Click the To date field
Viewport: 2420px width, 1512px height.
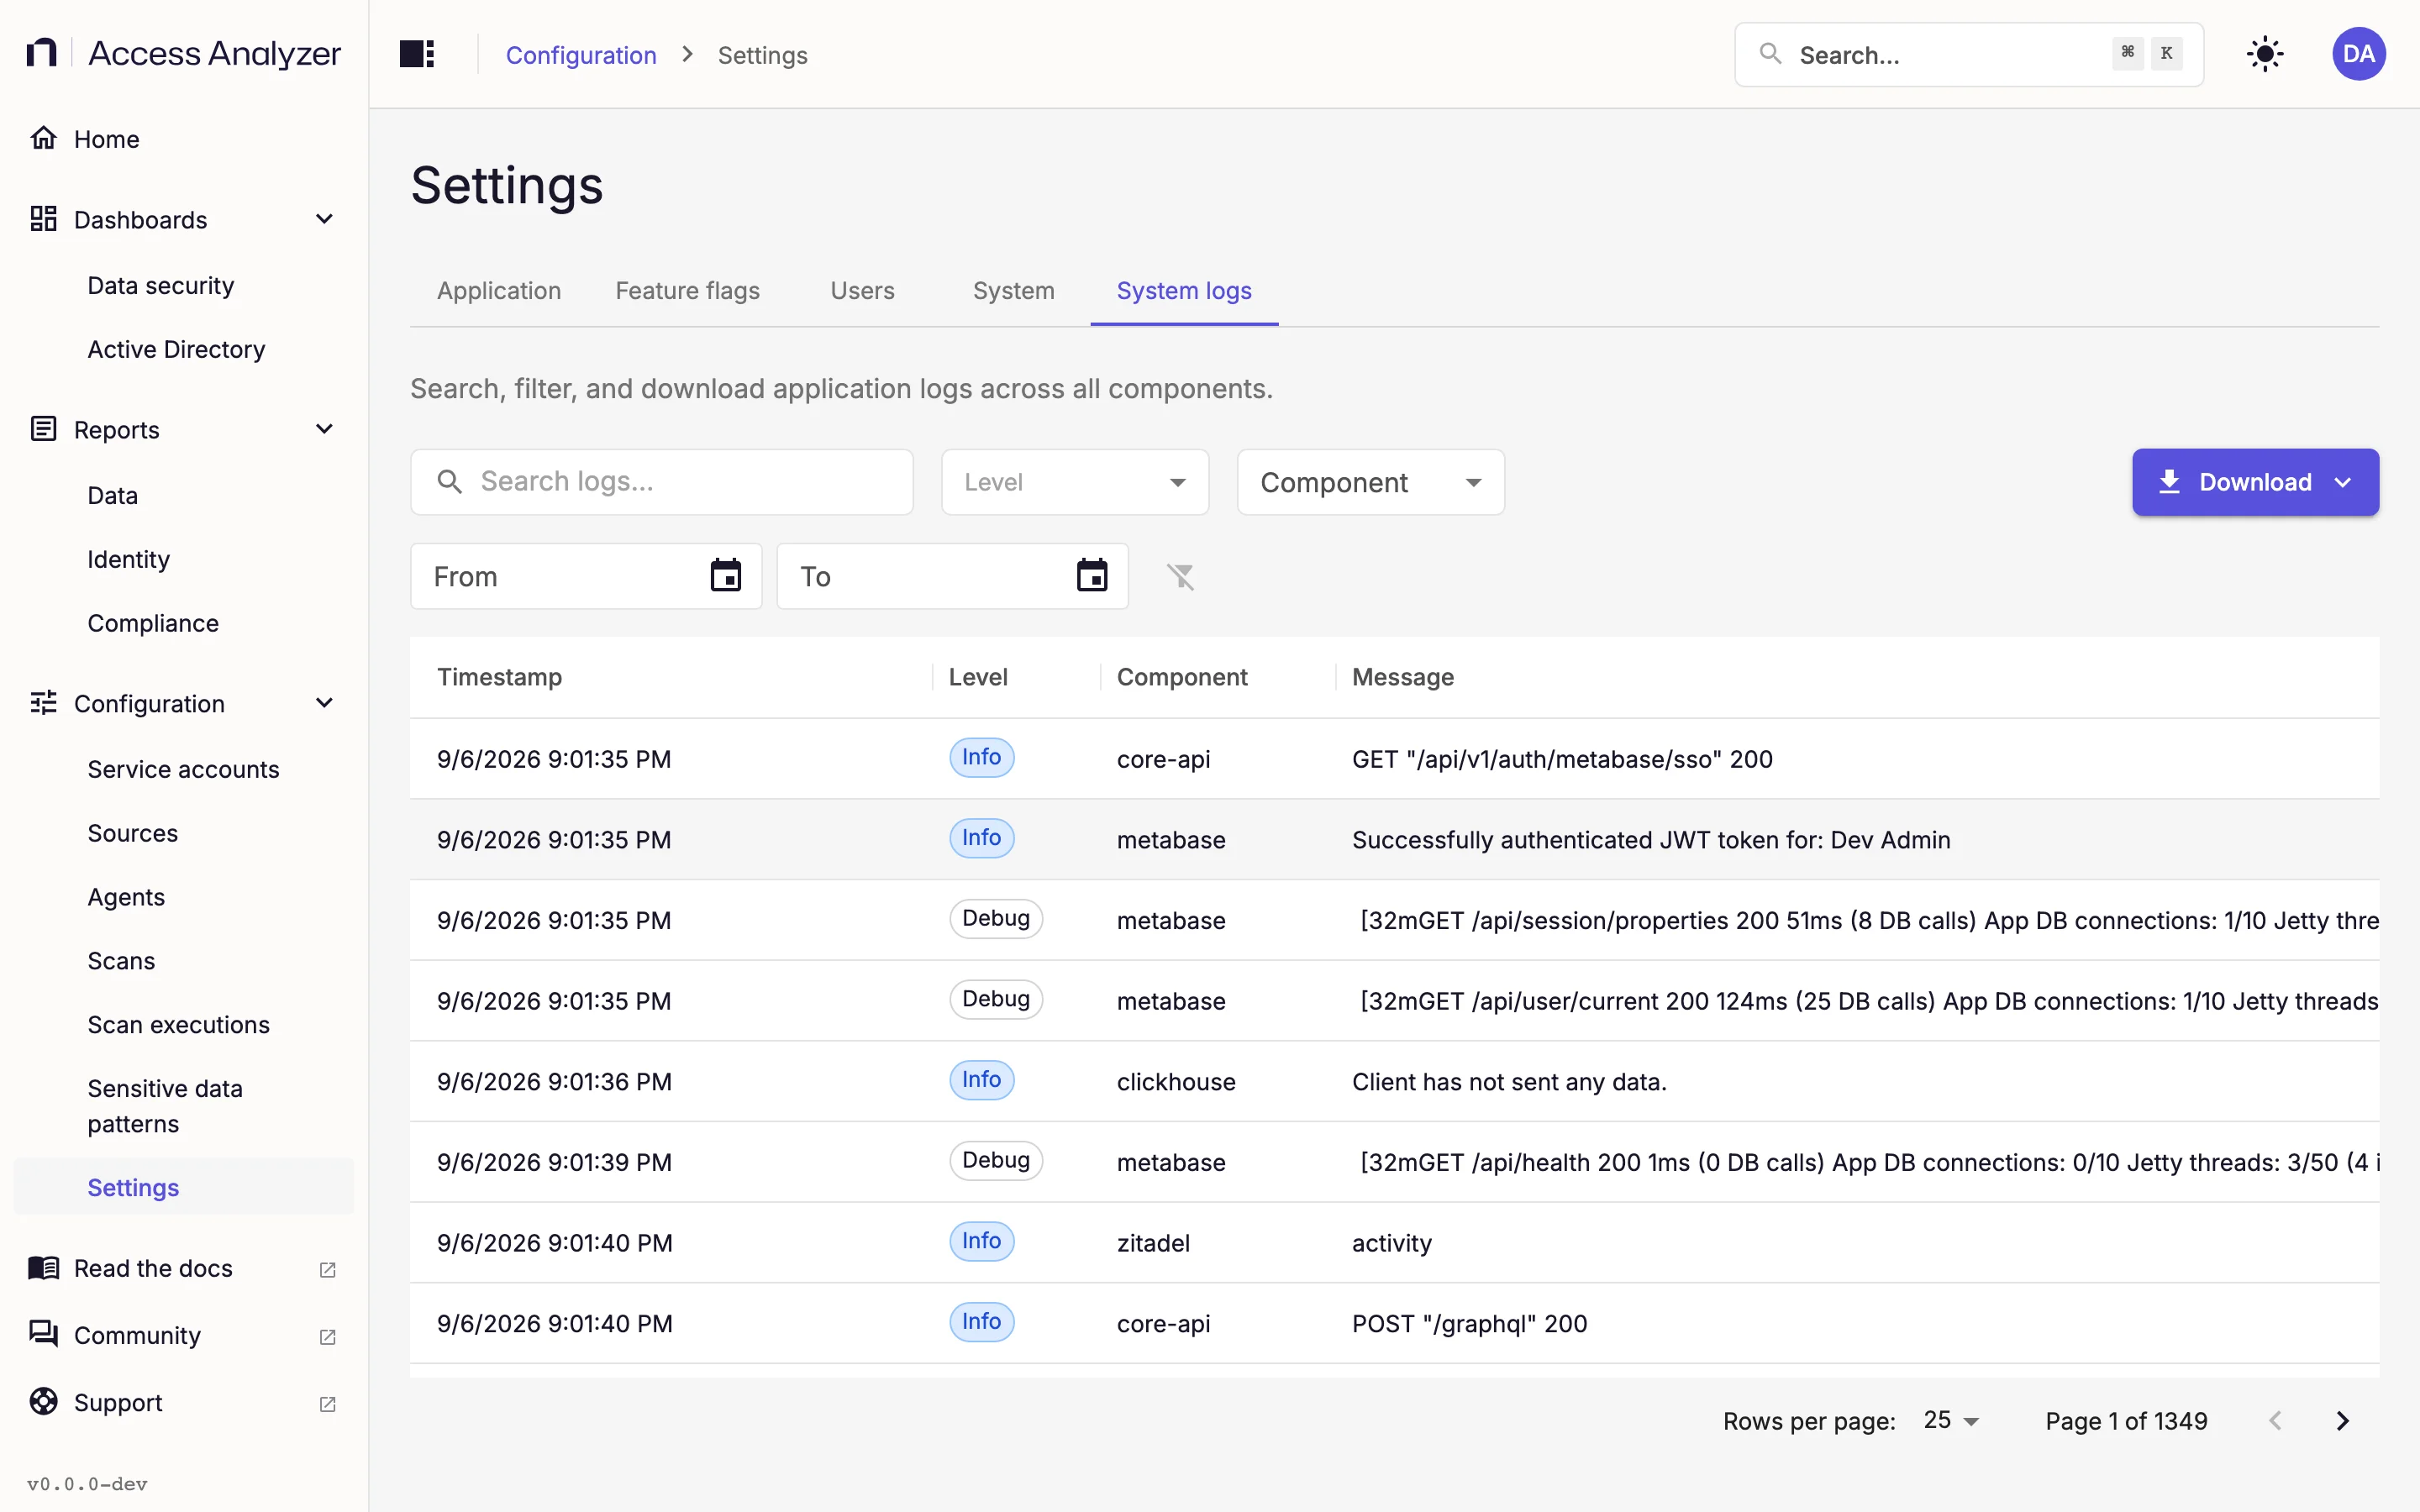[952, 576]
